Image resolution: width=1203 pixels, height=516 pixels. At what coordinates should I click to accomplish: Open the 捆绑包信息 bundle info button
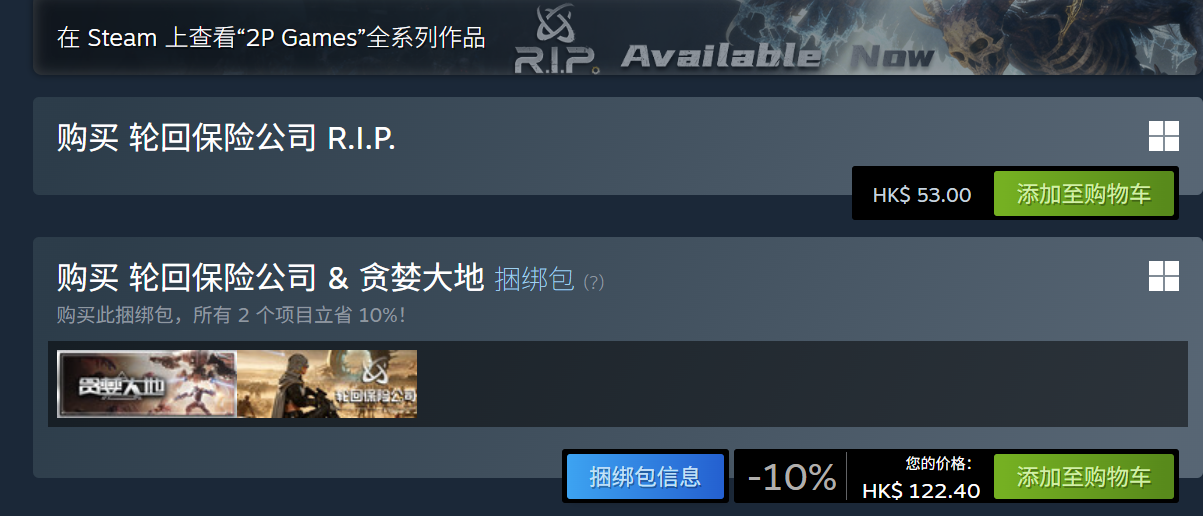645,476
